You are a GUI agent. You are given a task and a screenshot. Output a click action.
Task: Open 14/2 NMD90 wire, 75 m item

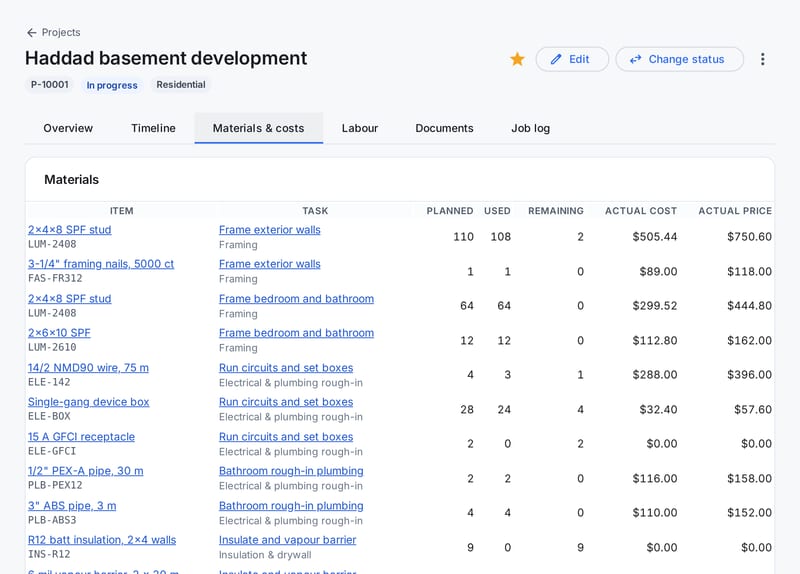88,368
